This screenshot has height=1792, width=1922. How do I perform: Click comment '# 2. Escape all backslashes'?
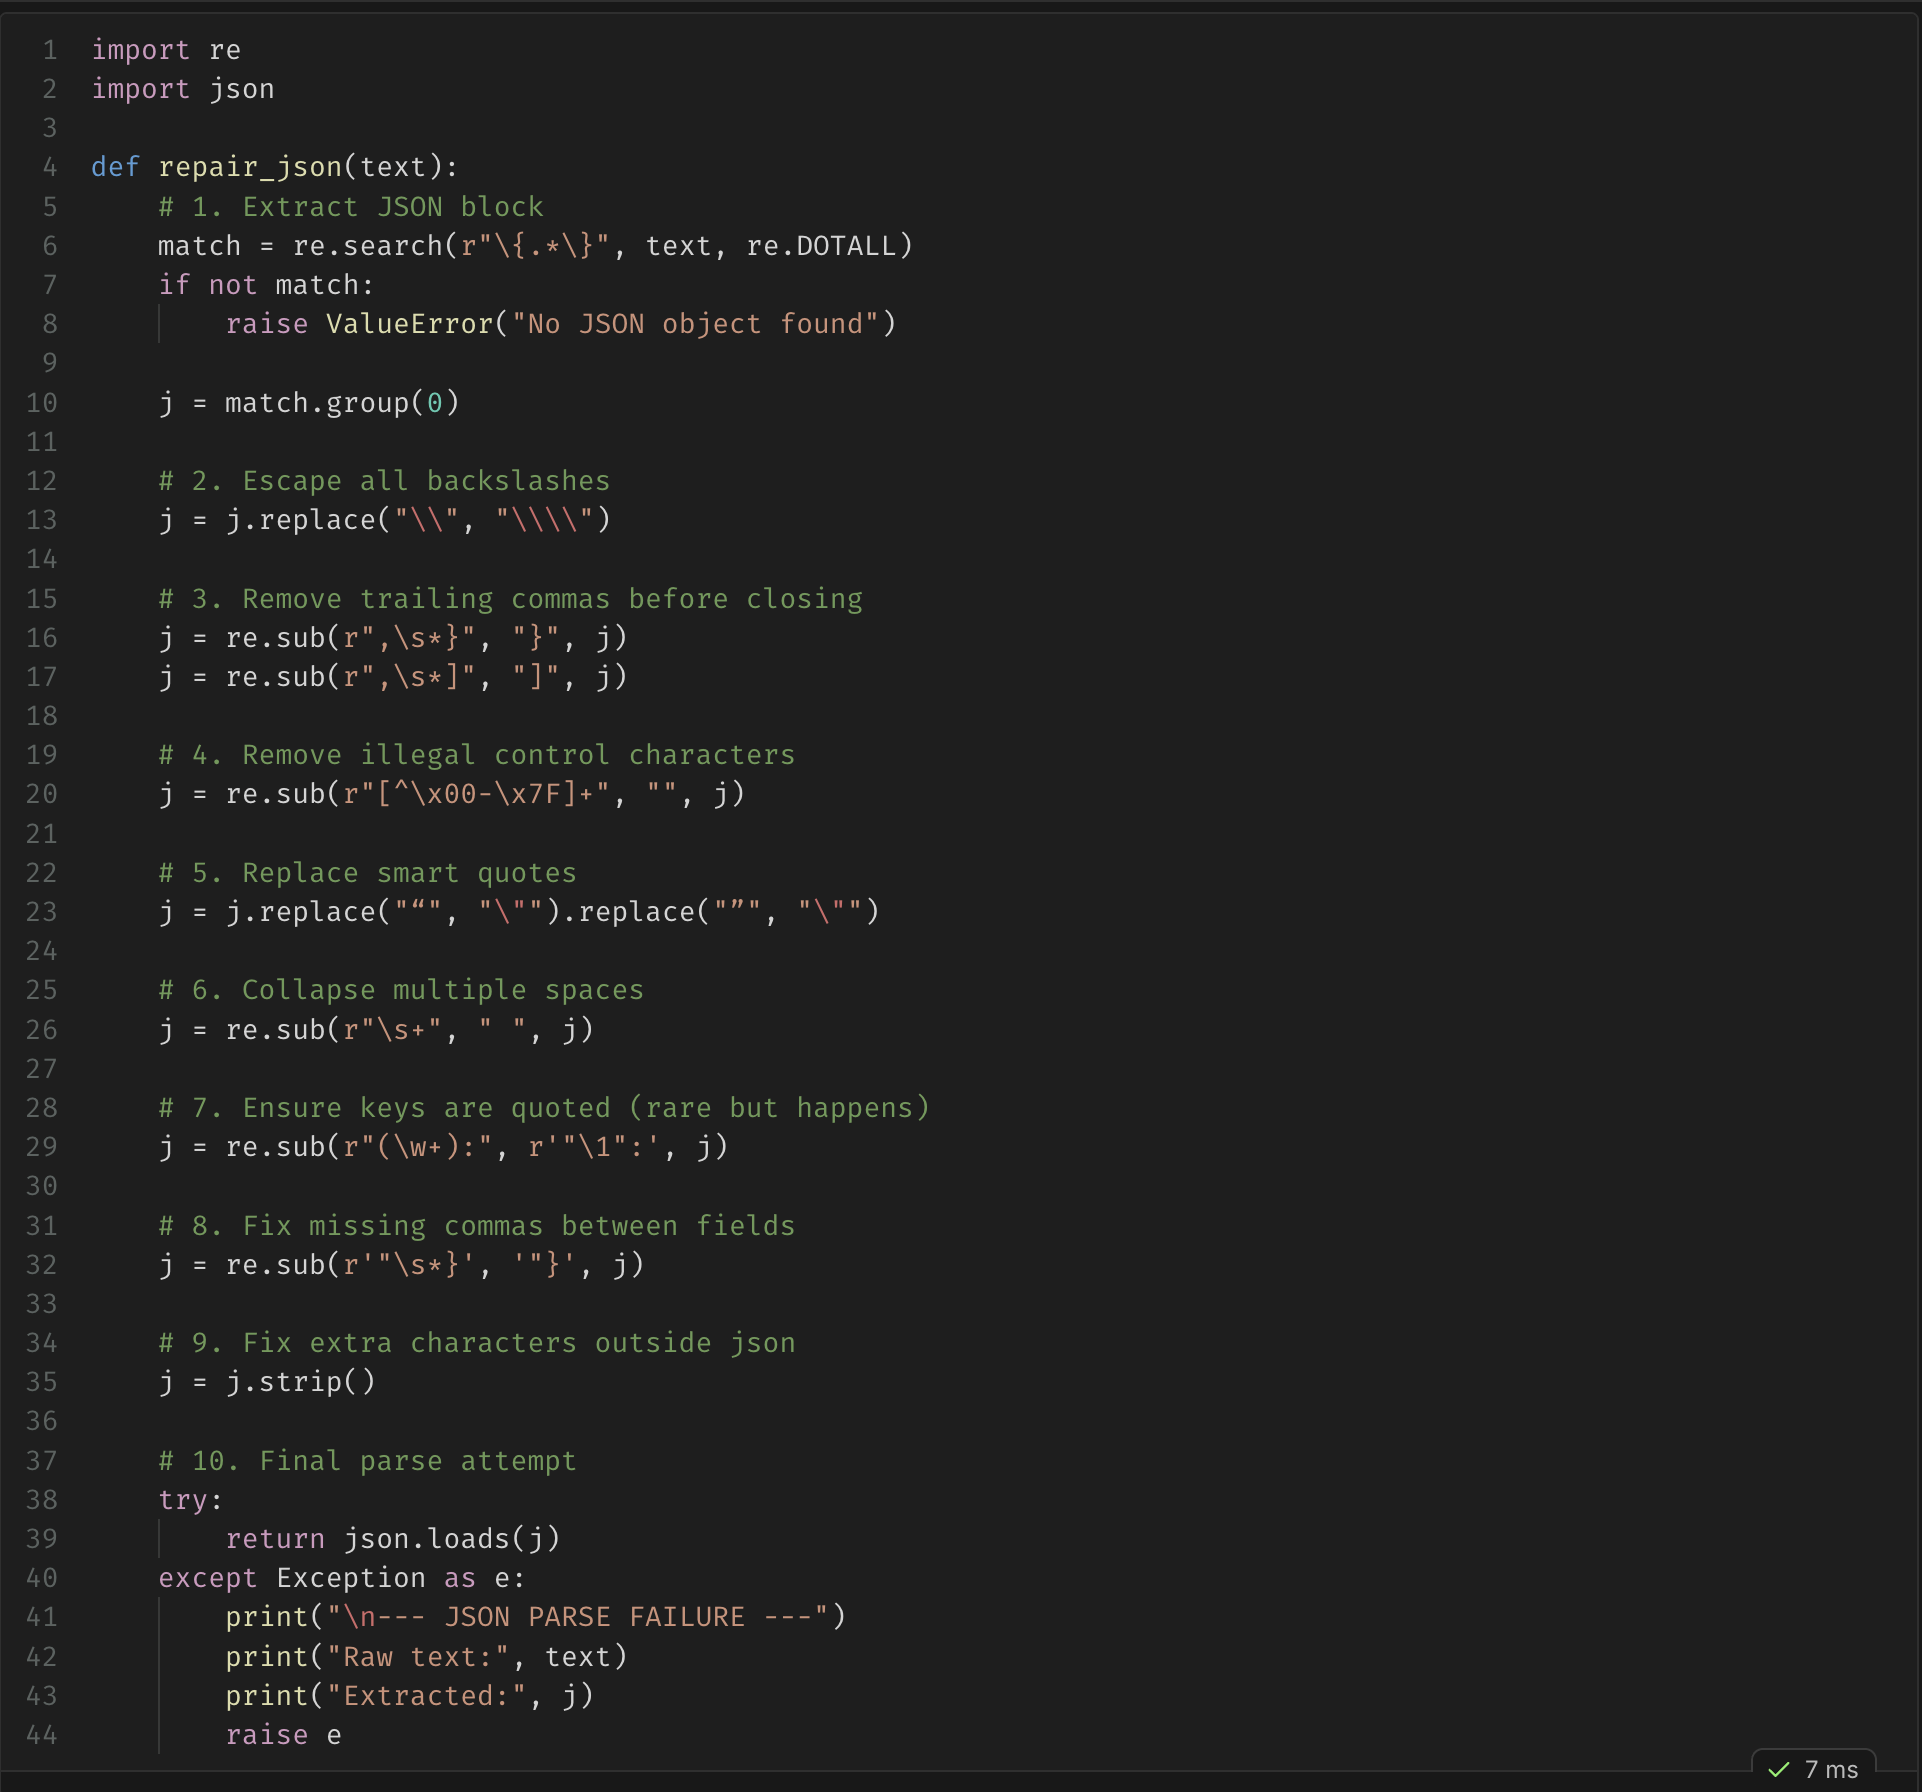(384, 481)
